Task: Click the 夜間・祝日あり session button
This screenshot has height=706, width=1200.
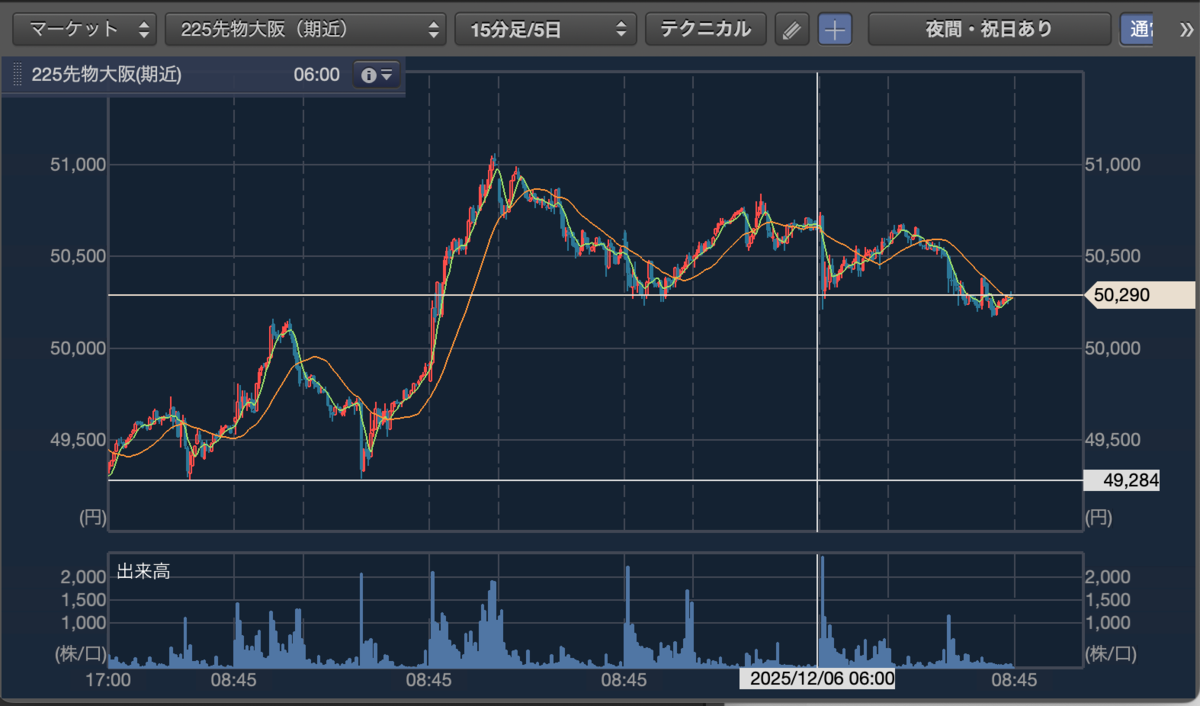Action: coord(989,29)
